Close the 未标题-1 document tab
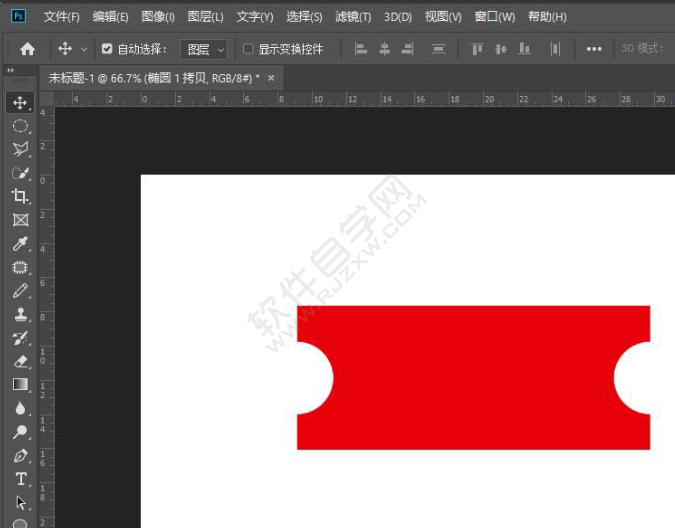The image size is (675, 528). [268, 78]
